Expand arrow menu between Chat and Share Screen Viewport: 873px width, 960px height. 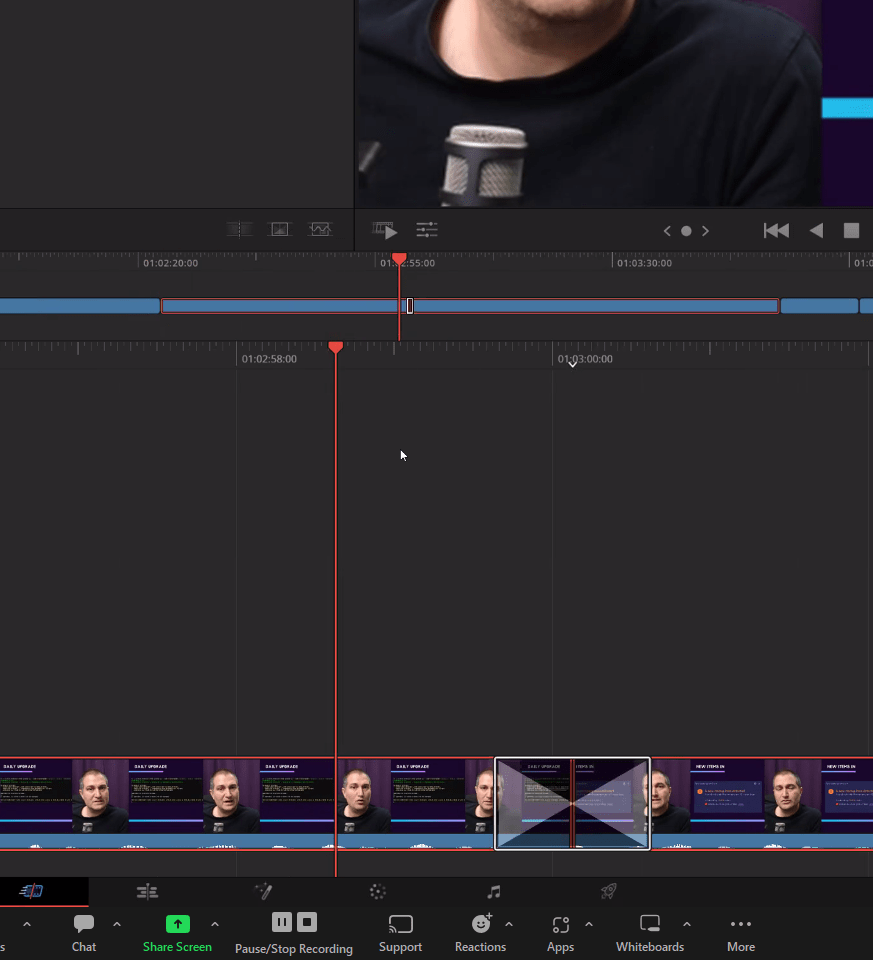pyautogui.click(x=117, y=924)
